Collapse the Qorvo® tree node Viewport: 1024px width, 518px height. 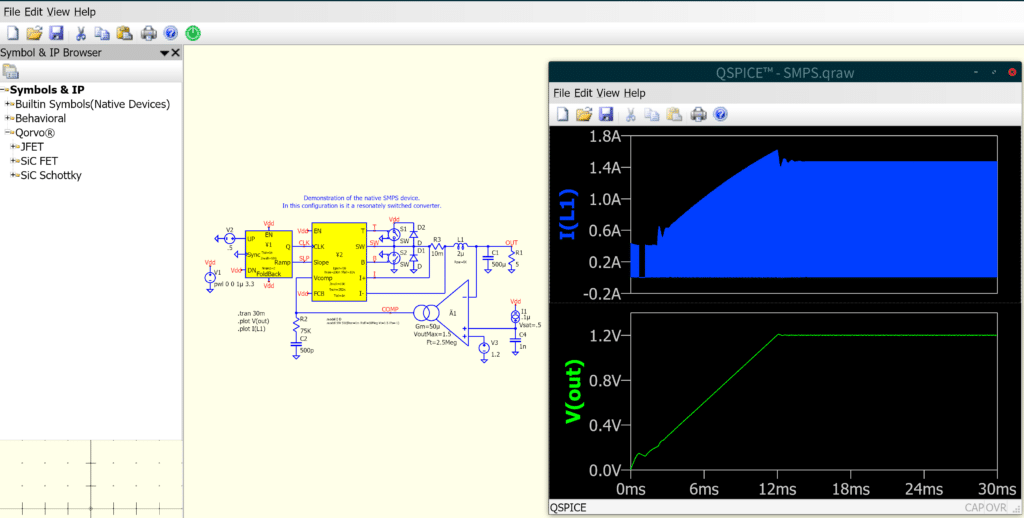click(8, 133)
